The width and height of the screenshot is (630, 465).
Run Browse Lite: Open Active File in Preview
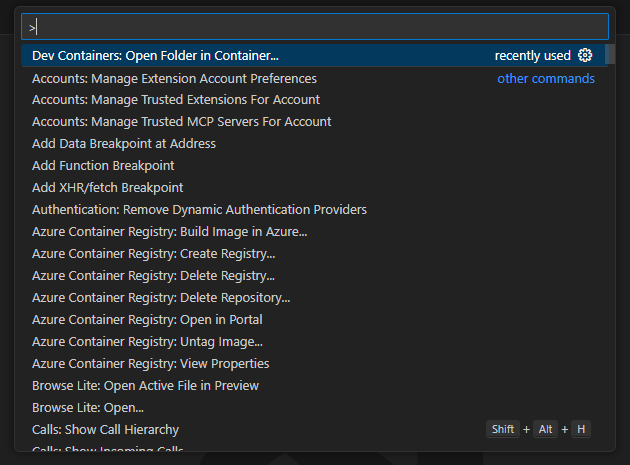[313, 386]
